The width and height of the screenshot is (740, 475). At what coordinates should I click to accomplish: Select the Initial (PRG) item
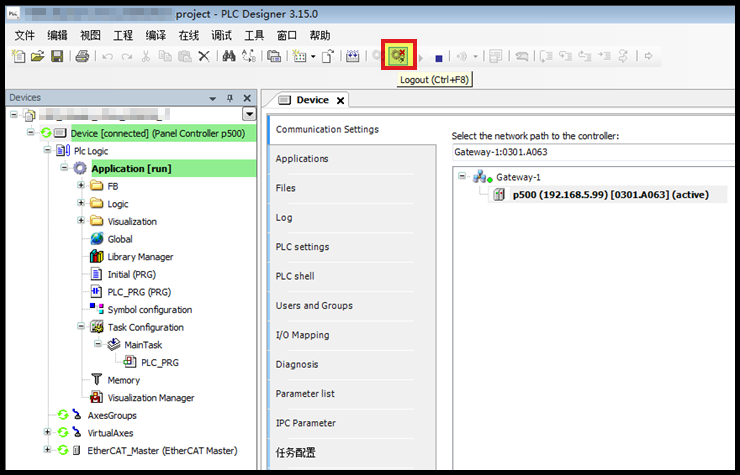point(132,274)
